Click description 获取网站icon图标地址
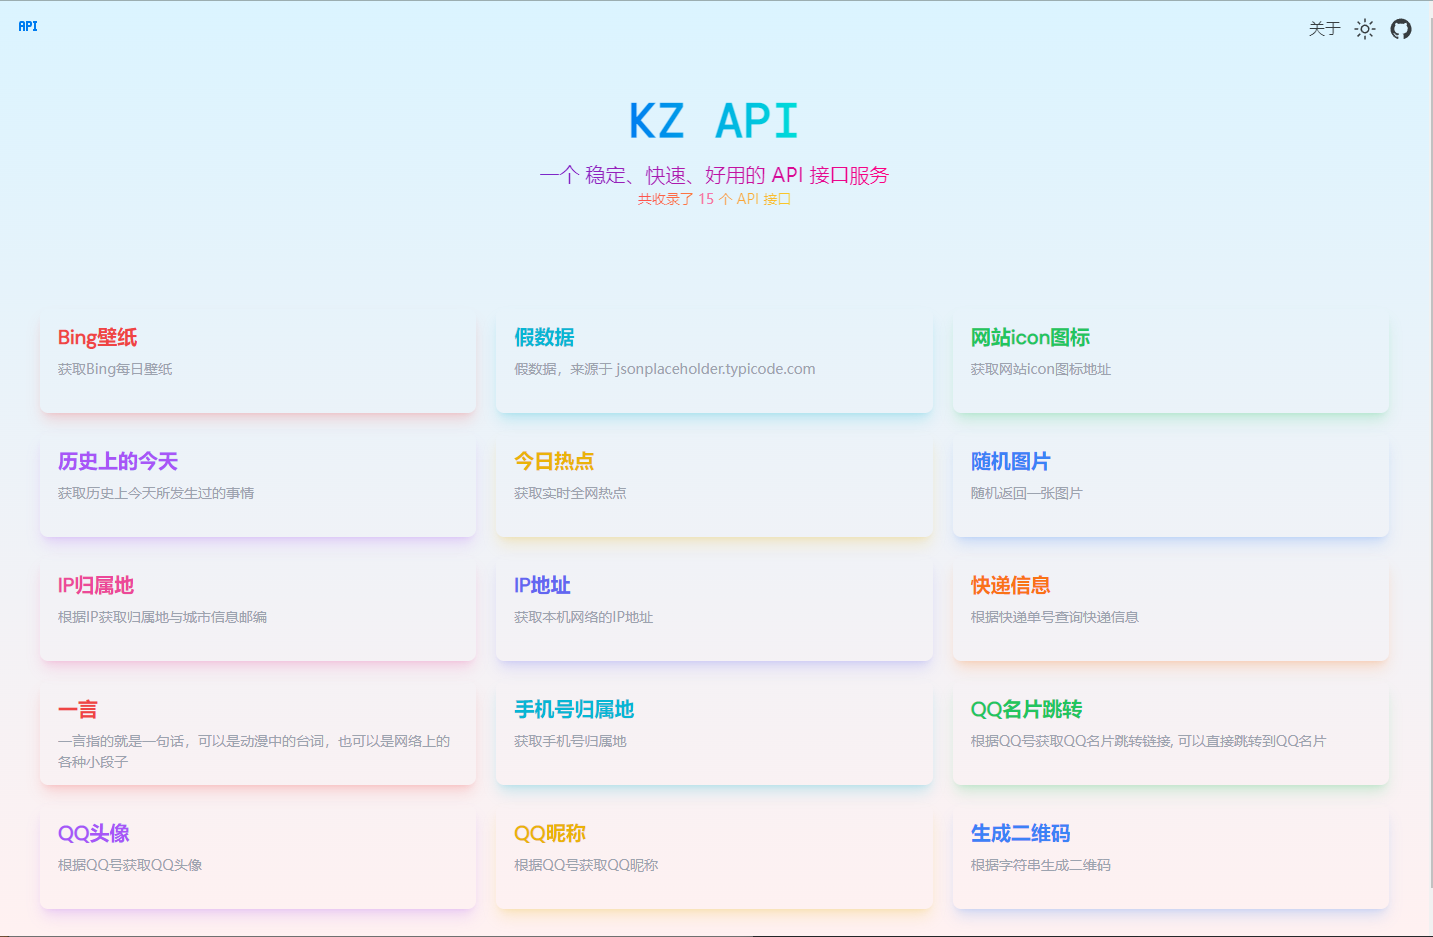Screen dimensions: 1433x937 click(x=1041, y=369)
